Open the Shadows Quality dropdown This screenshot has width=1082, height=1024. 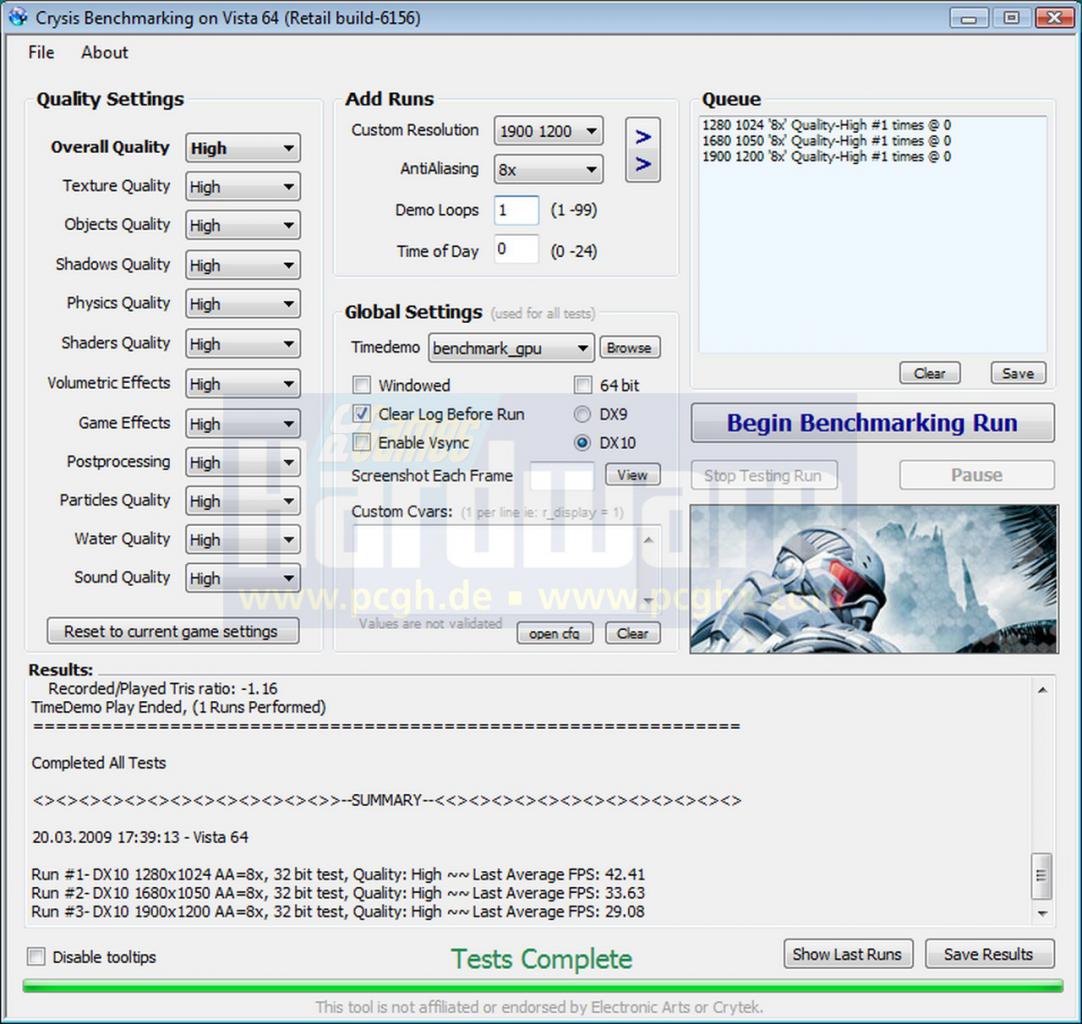(242, 265)
